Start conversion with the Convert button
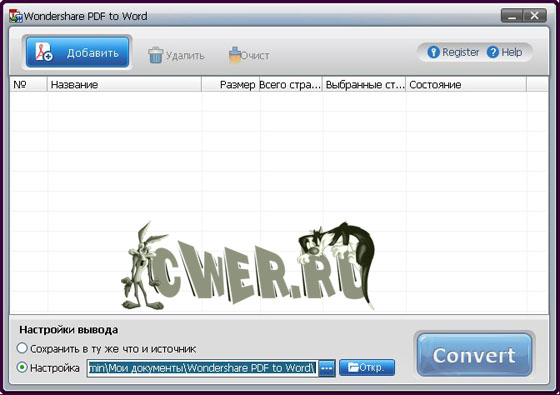 click(474, 355)
